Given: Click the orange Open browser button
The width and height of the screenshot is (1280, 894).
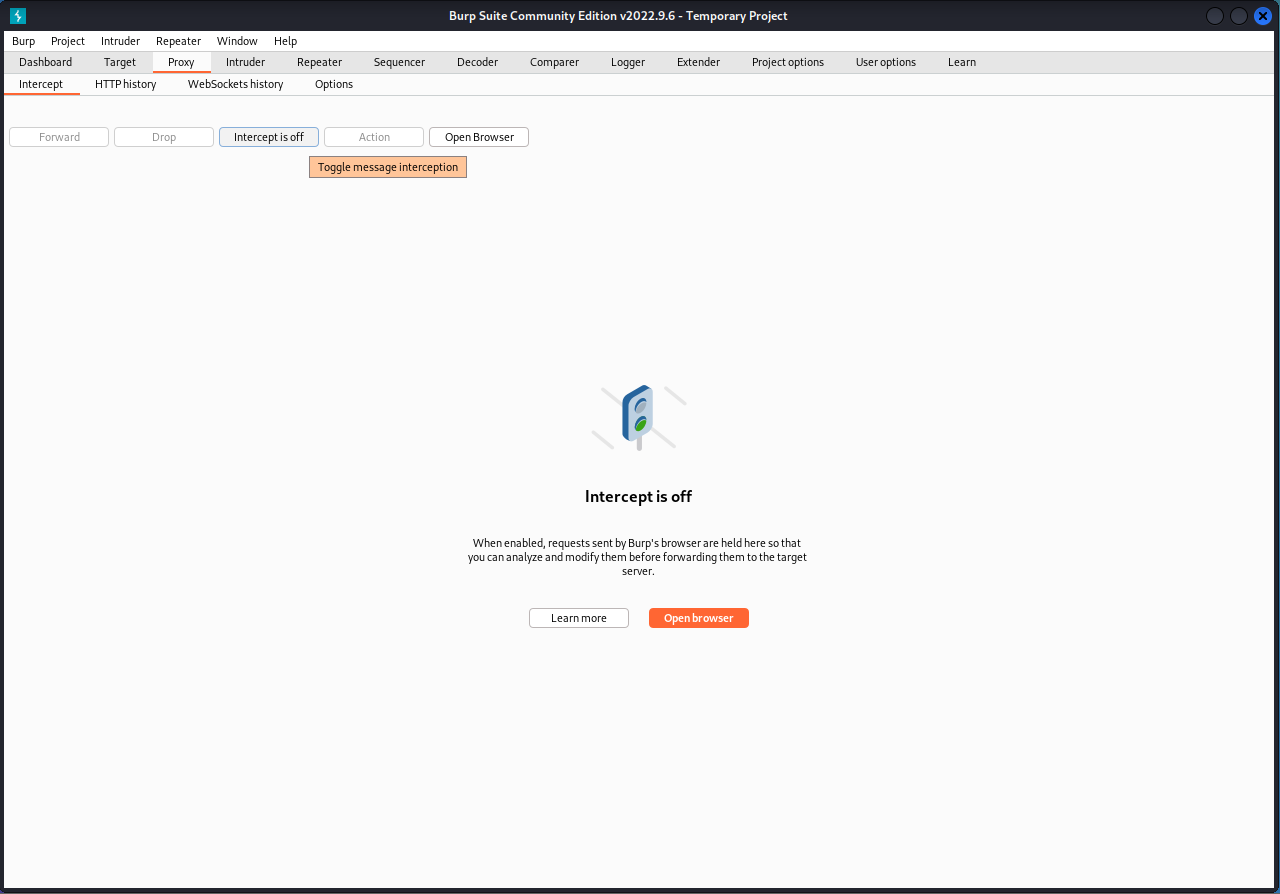Looking at the screenshot, I should pos(699,618).
